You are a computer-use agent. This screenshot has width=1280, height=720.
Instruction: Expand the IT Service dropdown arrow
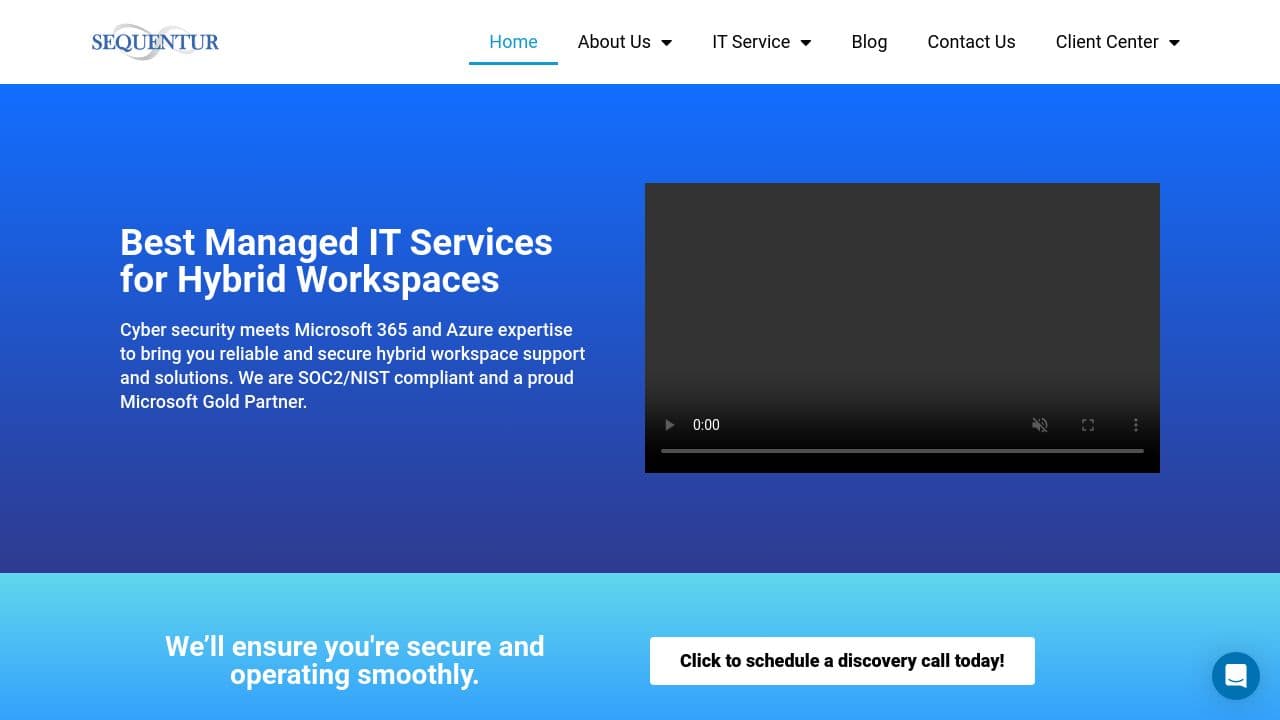click(x=806, y=42)
